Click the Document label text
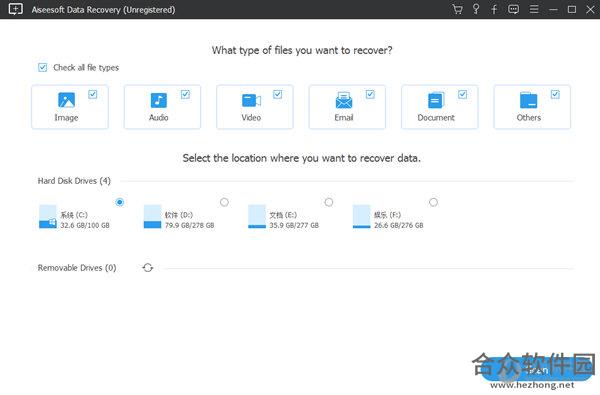Screen dimensions: 600x395 (436, 118)
